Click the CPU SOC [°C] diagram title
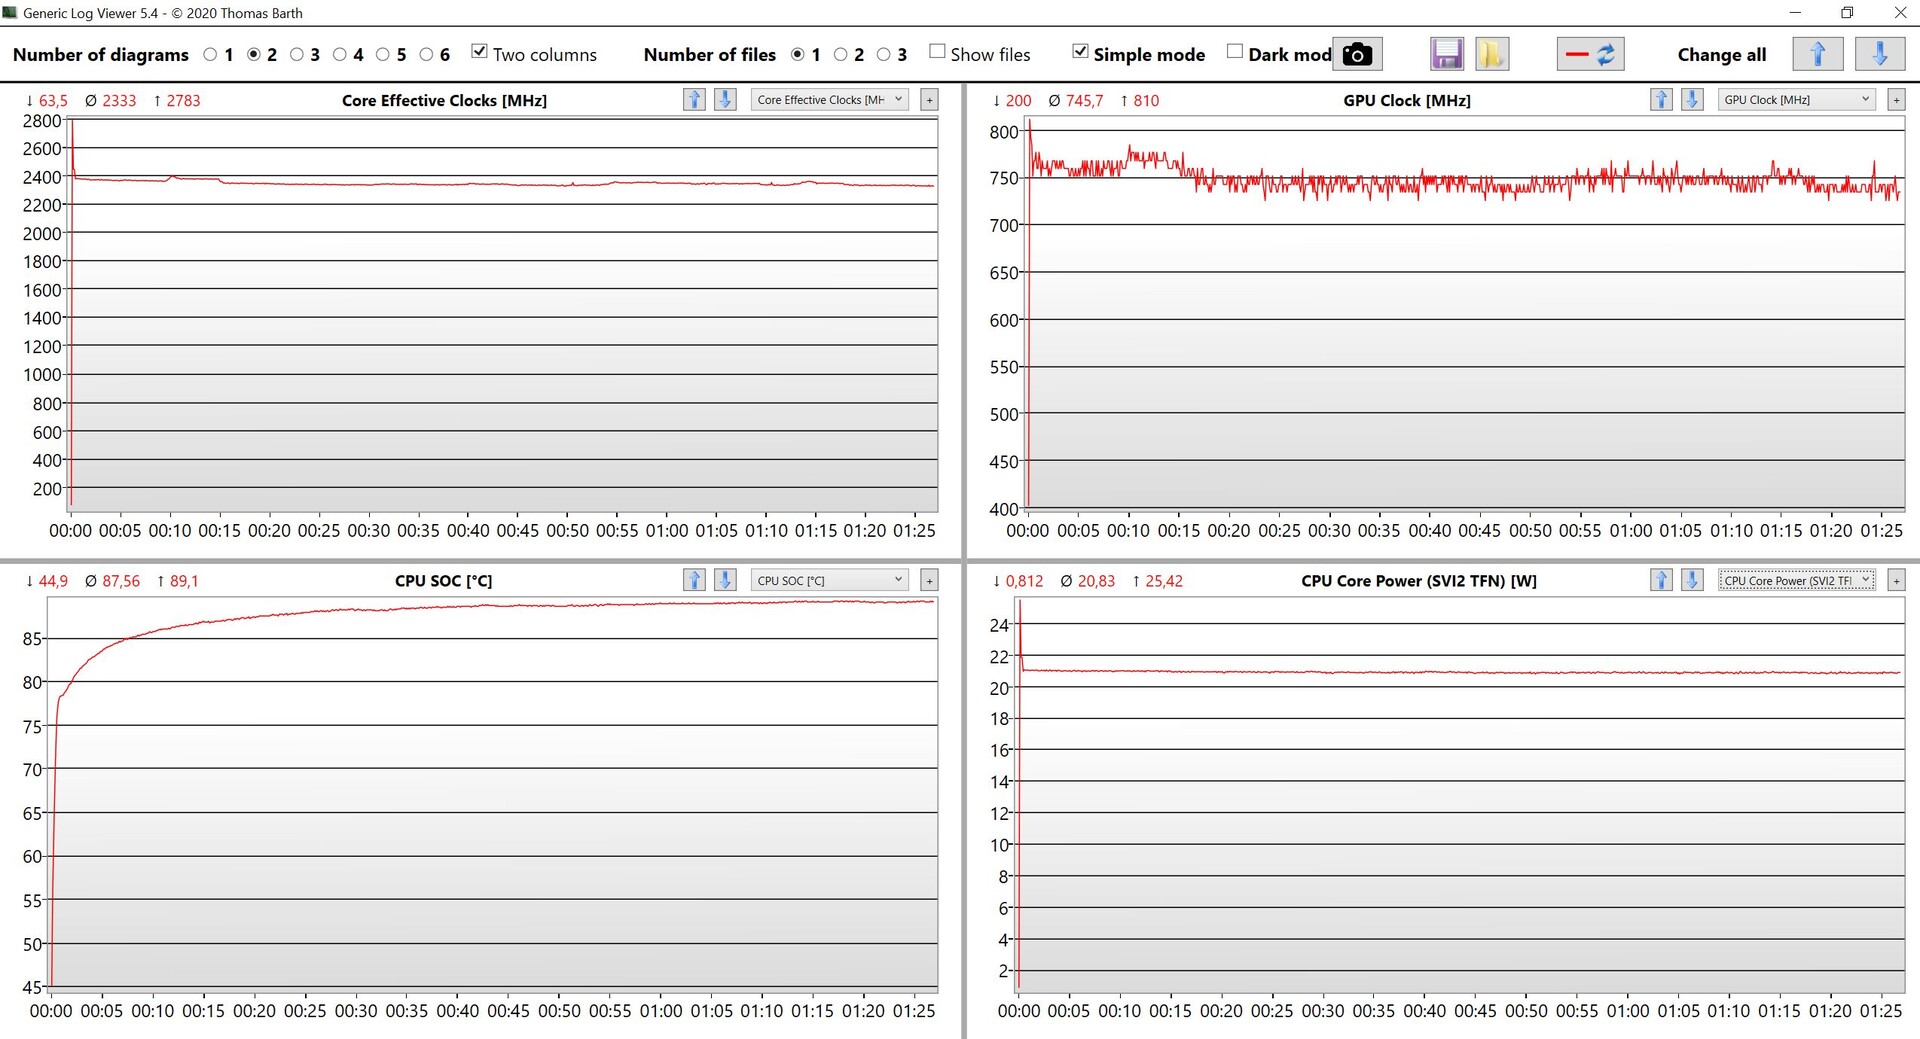The width and height of the screenshot is (1920, 1039). coord(444,581)
